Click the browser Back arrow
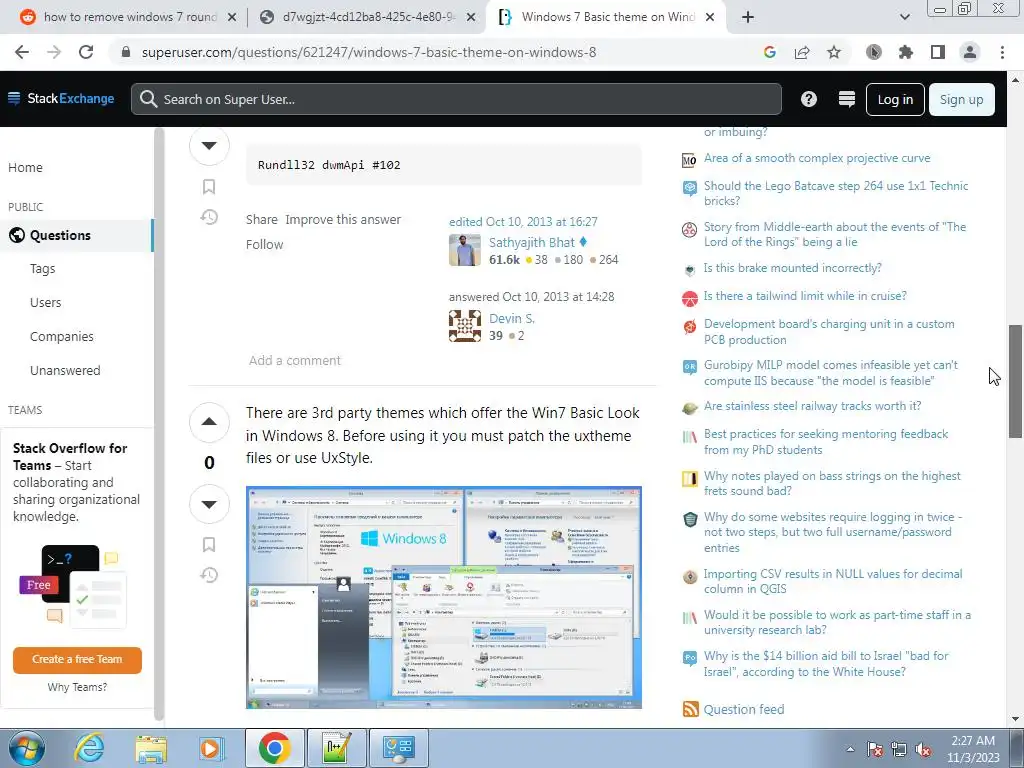The height and width of the screenshot is (768, 1024). pos(22,52)
